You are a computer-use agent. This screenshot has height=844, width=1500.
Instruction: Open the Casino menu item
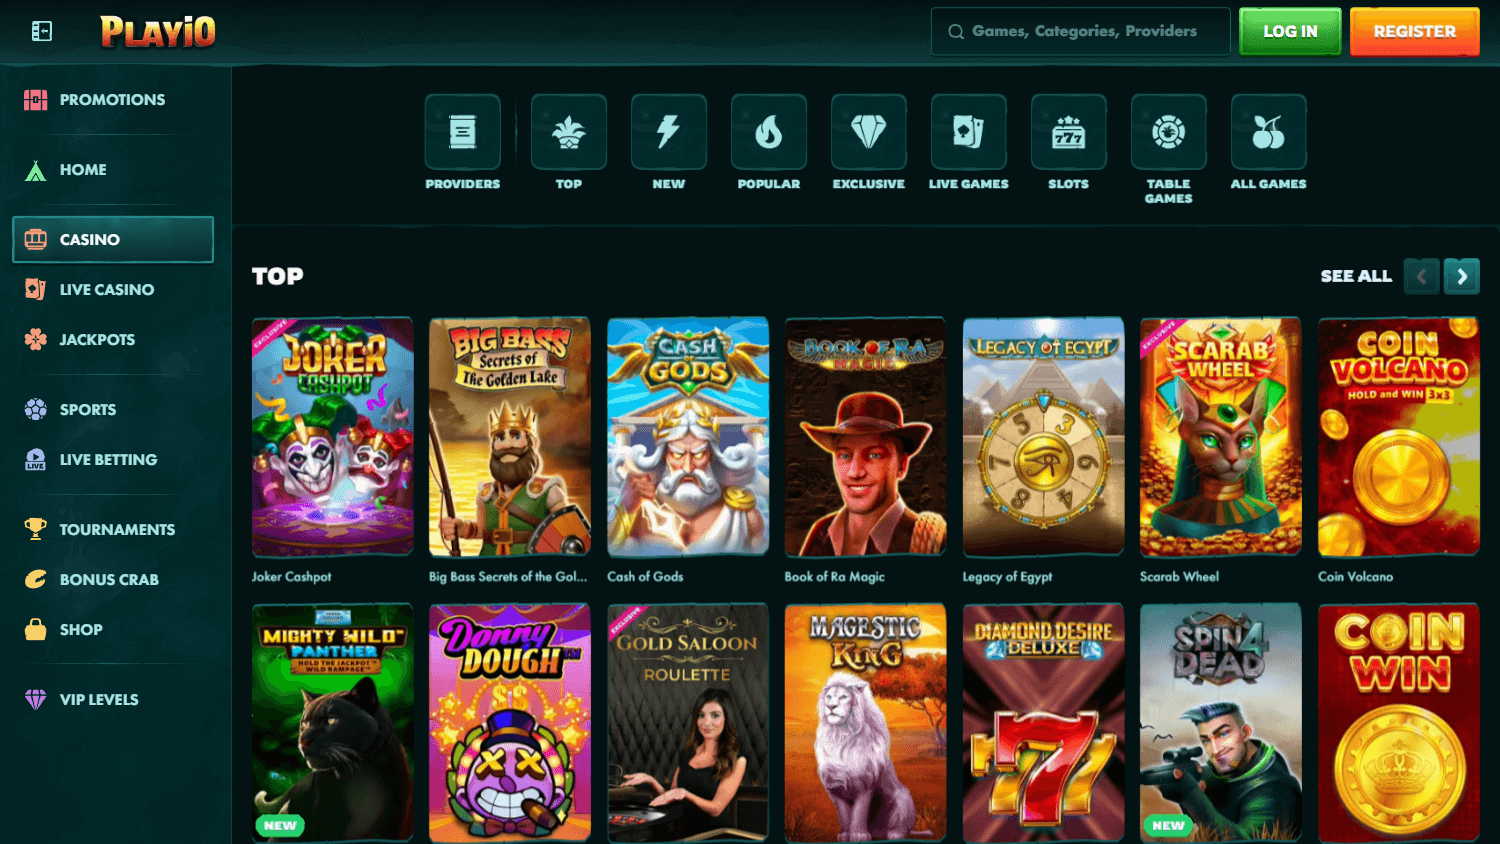[x=113, y=240]
